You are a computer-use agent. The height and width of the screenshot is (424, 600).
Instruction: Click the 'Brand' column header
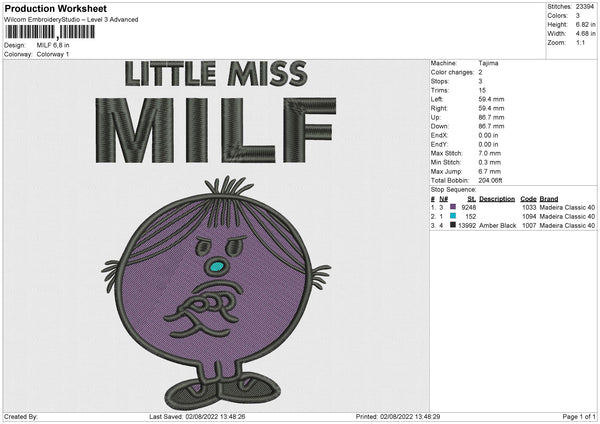pyautogui.click(x=549, y=199)
